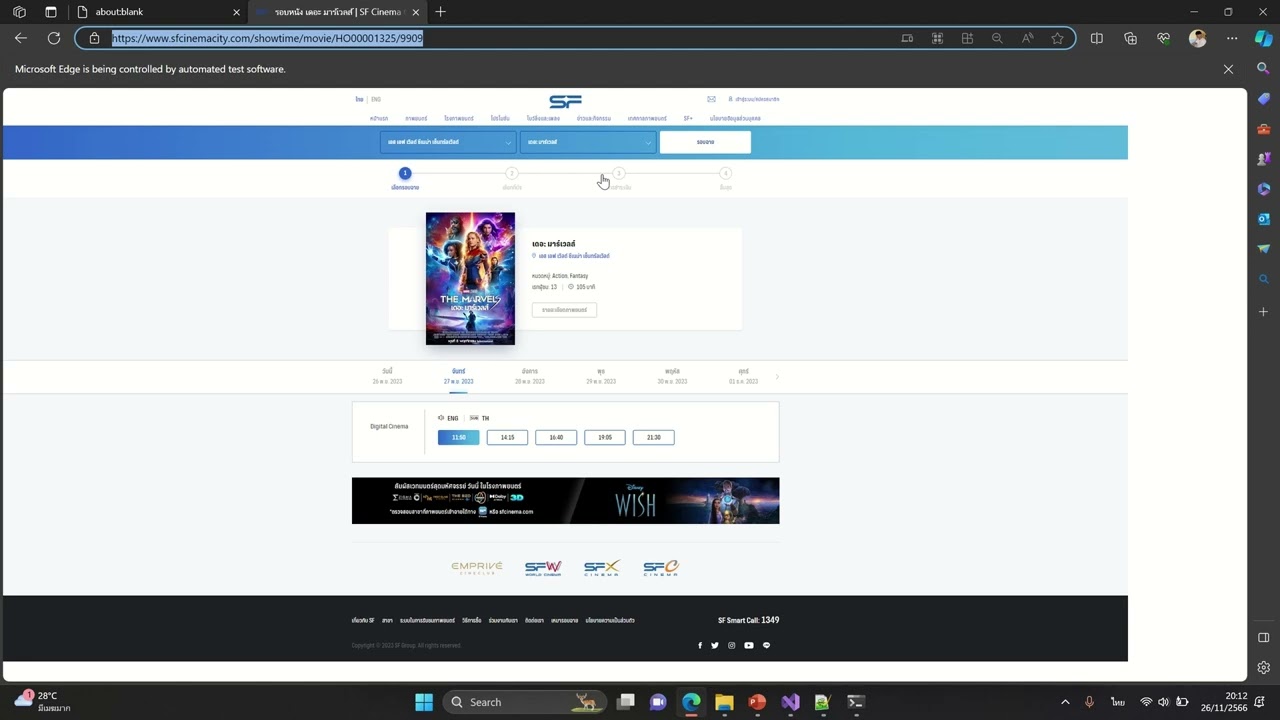Viewport: 1280px width, 720px height.
Task: Open the Edge Settings and more ellipsis menu
Action: pyautogui.click(x=1232, y=38)
